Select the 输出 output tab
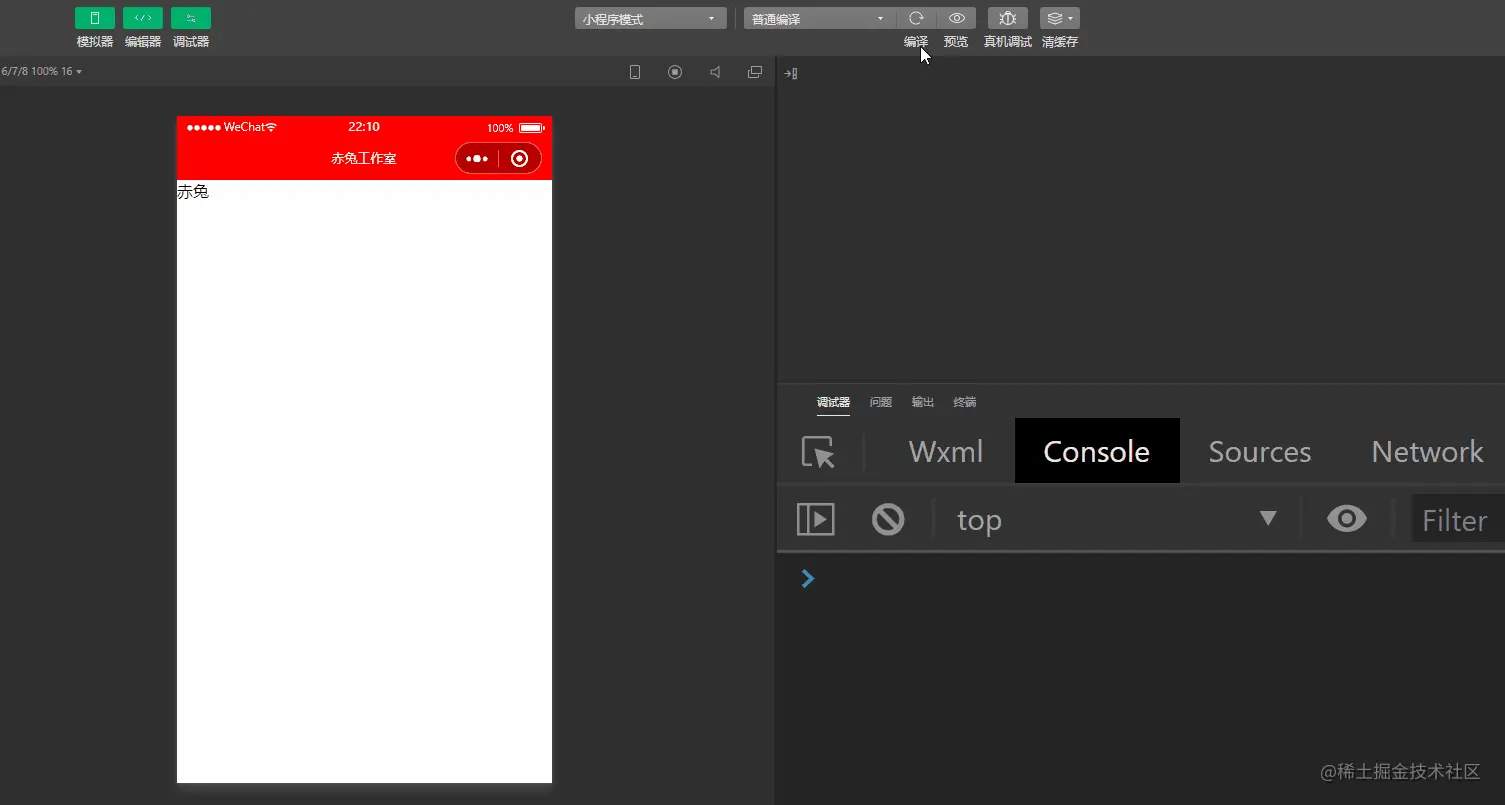This screenshot has width=1505, height=805. pos(923,402)
